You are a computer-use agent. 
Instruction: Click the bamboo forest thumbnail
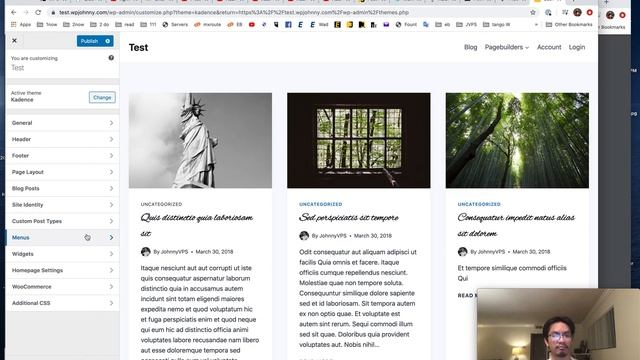pos(517,140)
